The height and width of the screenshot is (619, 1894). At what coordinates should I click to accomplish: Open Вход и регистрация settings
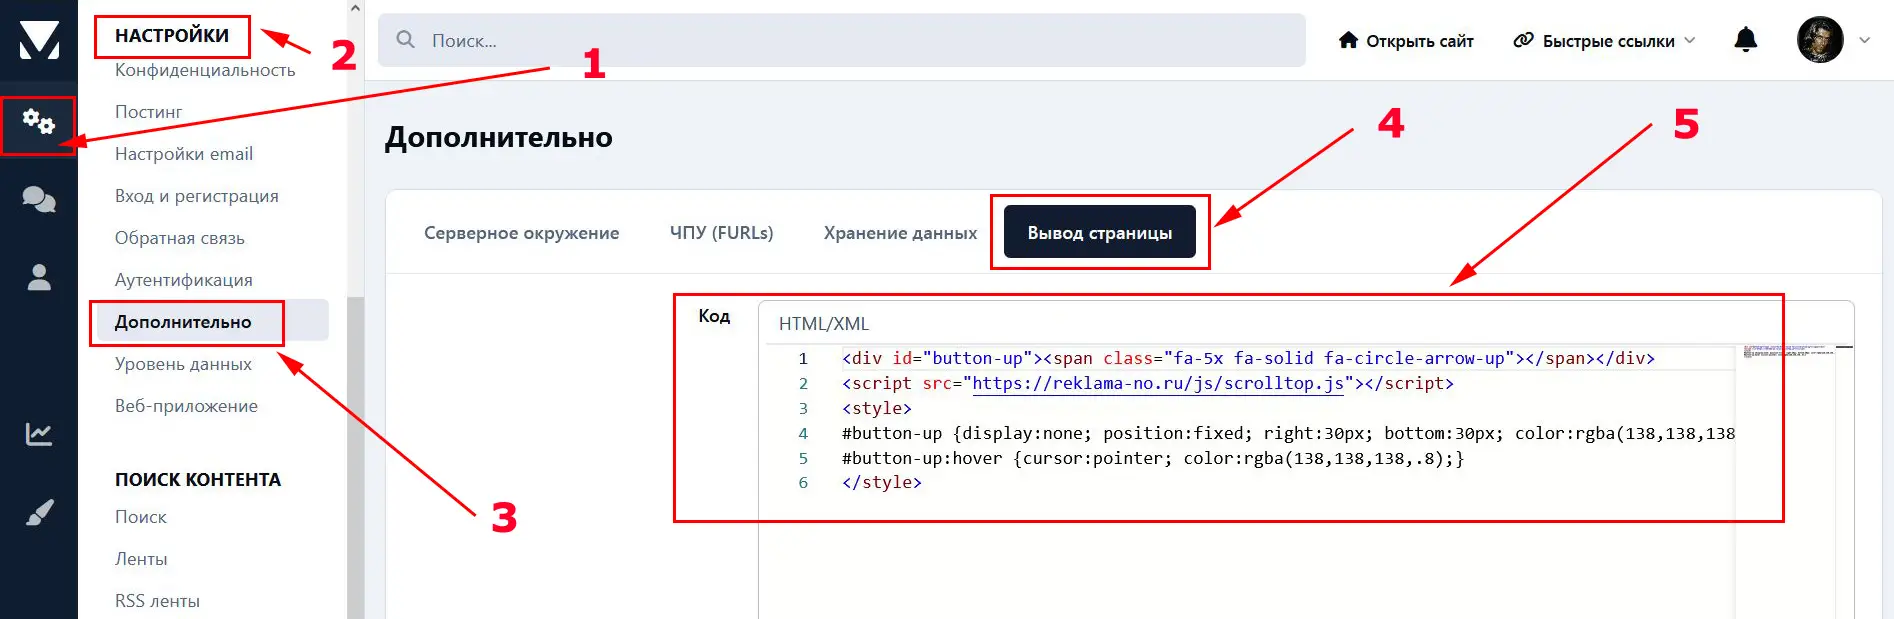coord(196,196)
